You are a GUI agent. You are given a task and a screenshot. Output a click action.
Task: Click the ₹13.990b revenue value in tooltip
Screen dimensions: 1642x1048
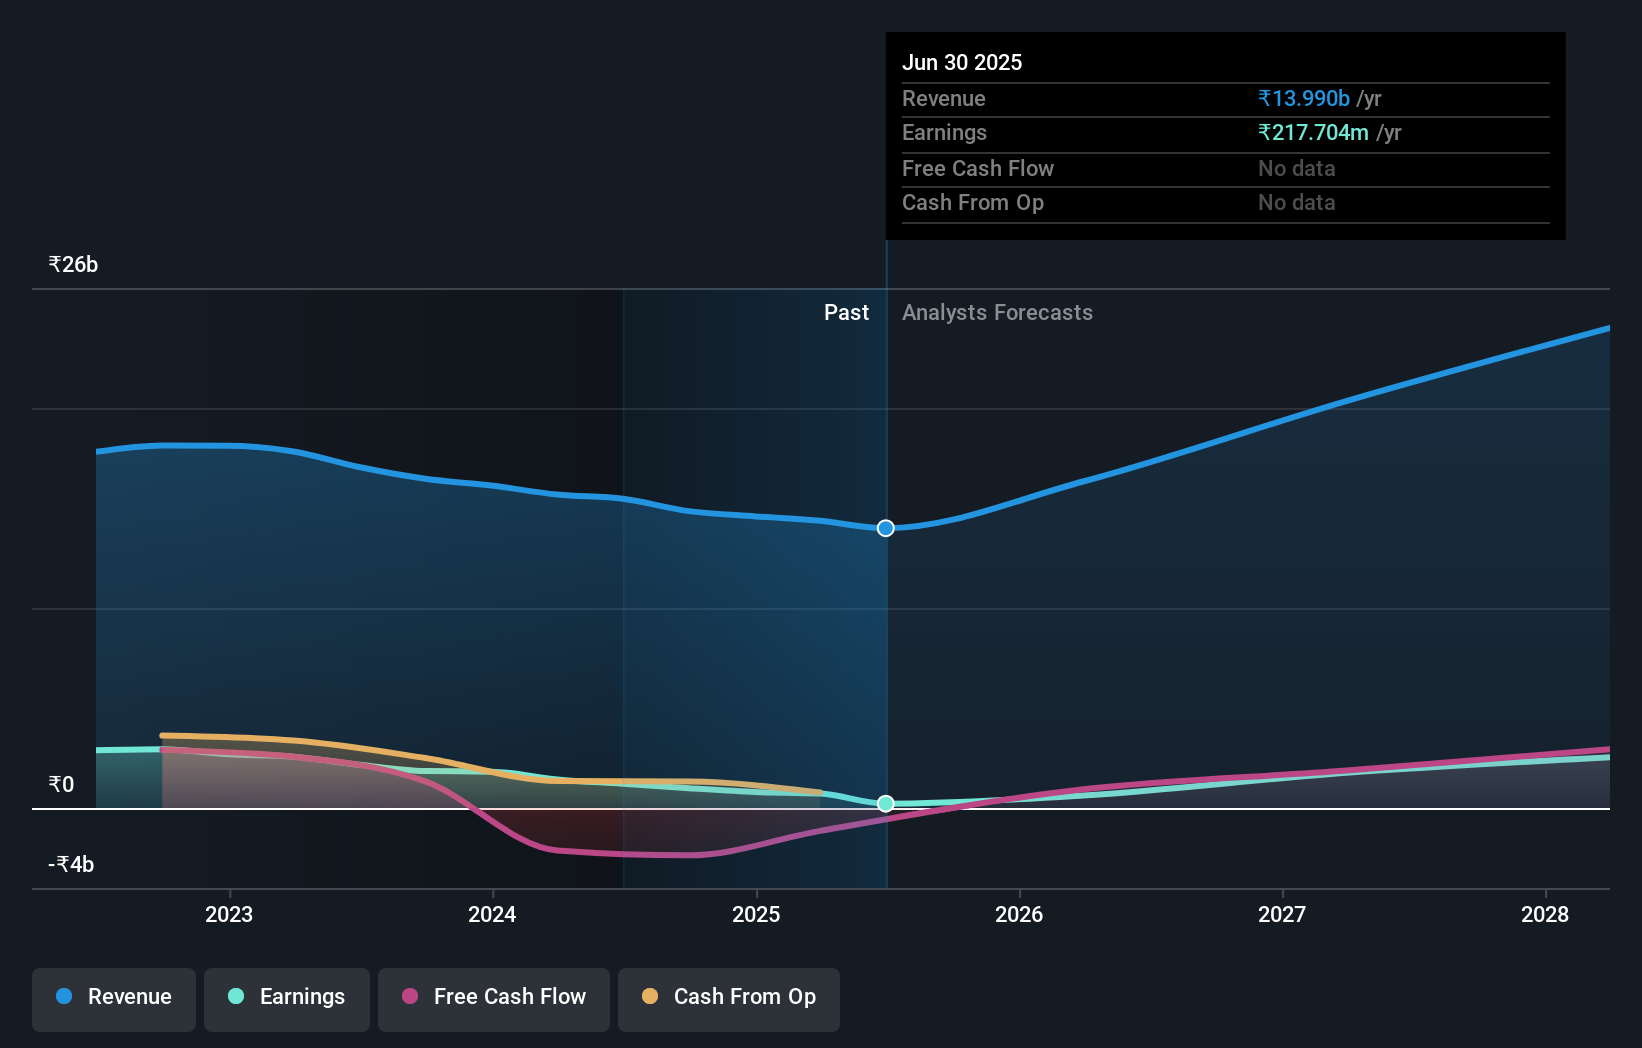pyautogui.click(x=1304, y=99)
